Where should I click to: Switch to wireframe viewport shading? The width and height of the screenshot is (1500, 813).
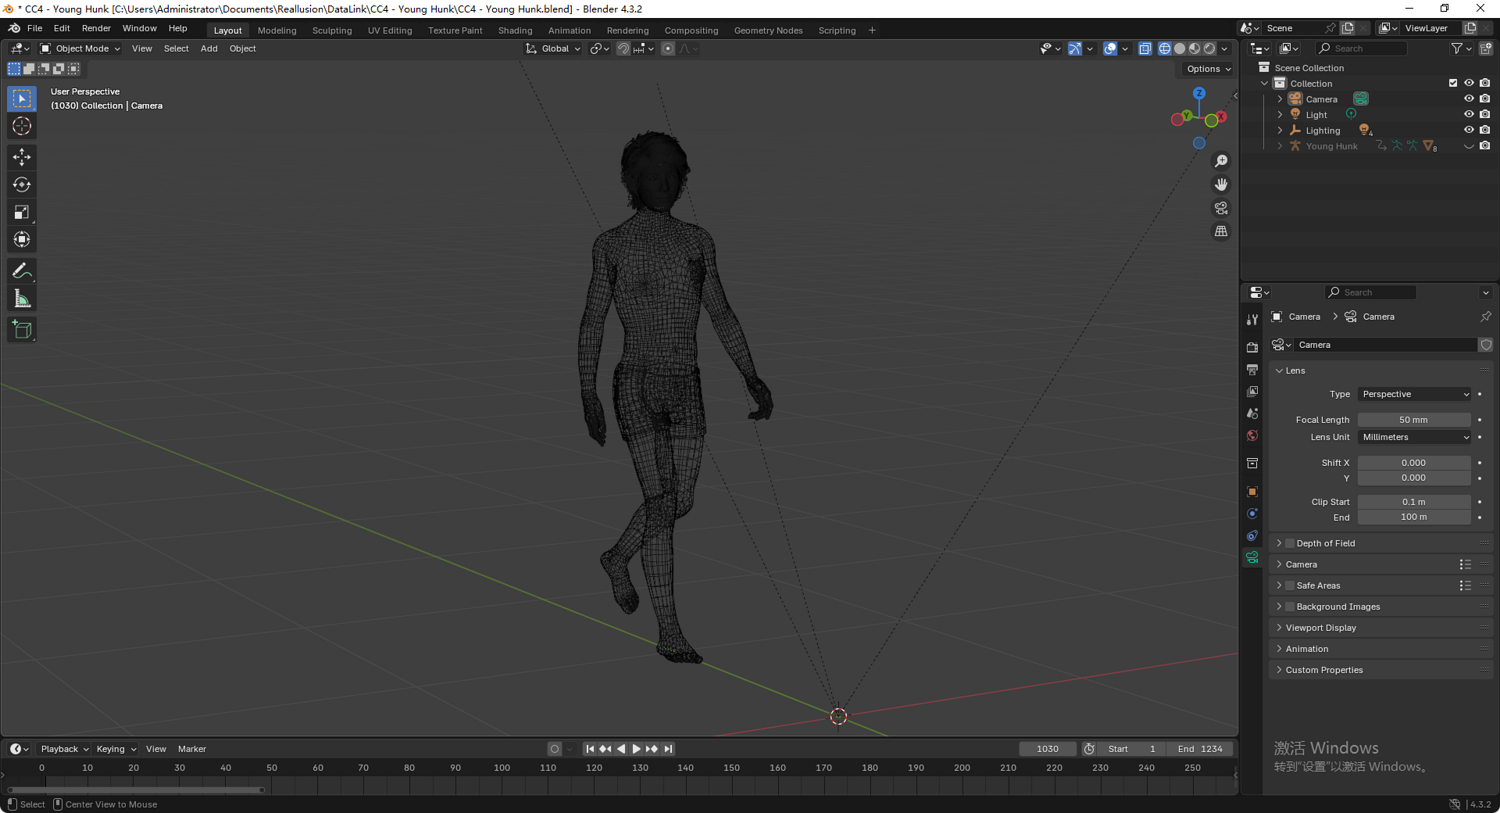1165,48
